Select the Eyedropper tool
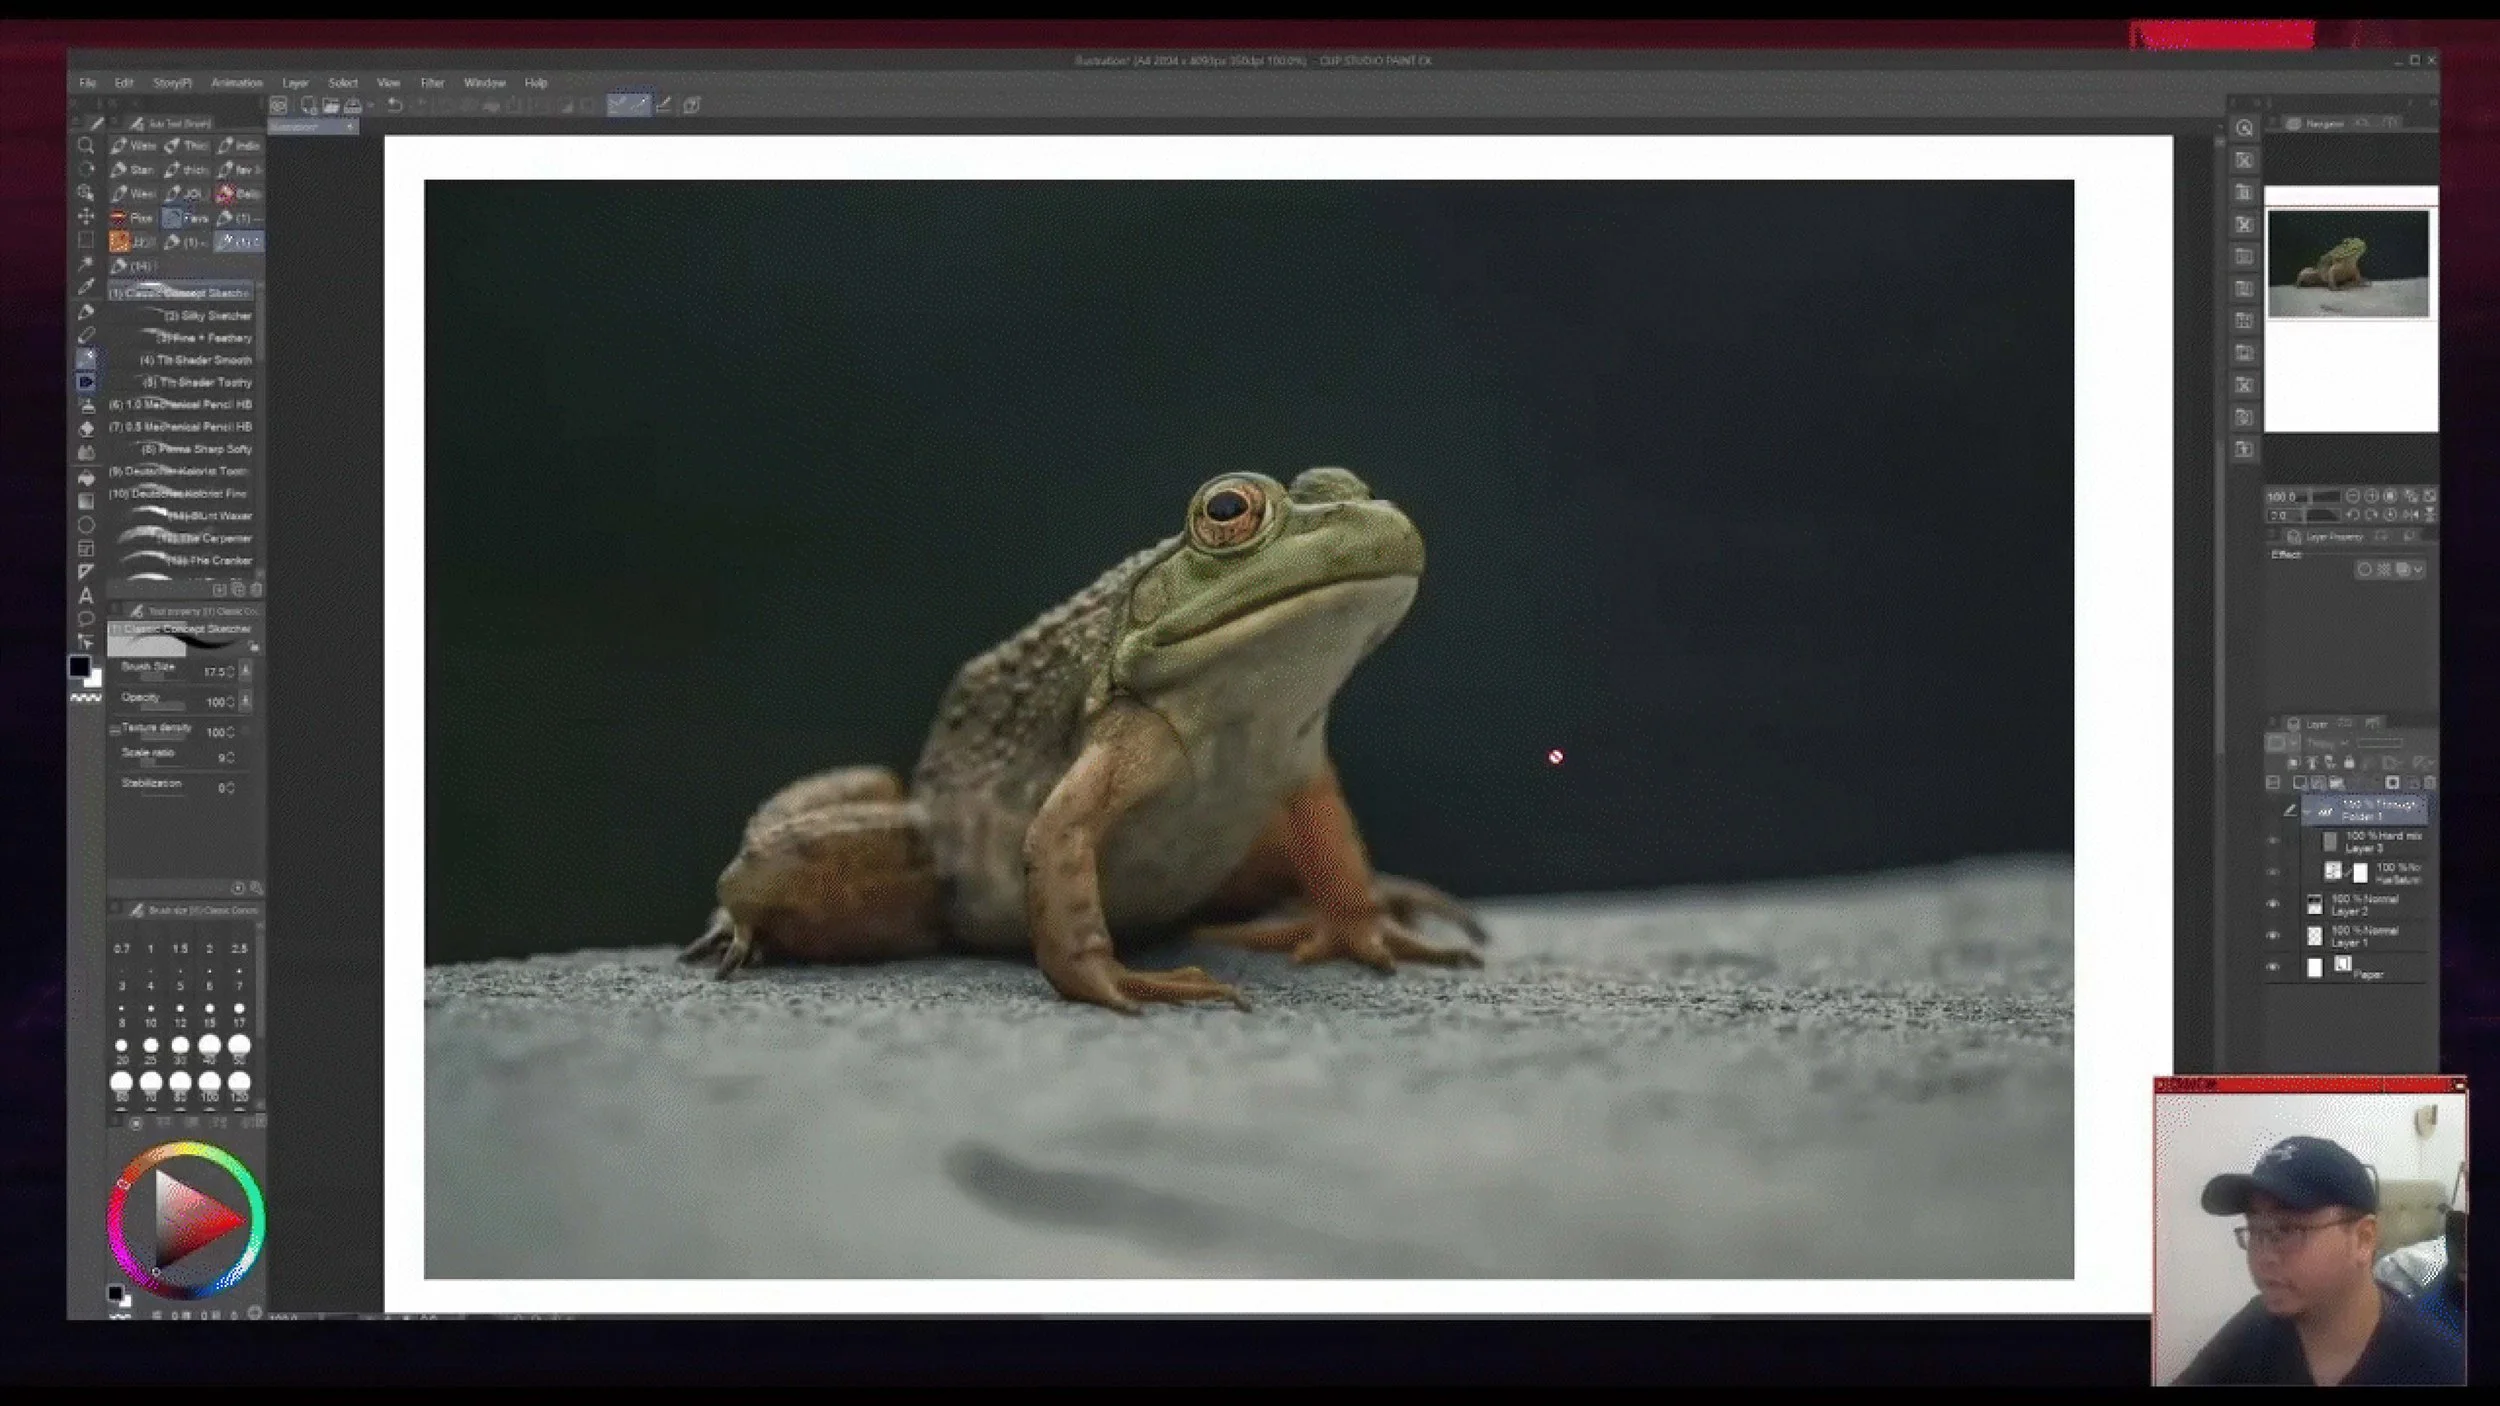 [86, 288]
